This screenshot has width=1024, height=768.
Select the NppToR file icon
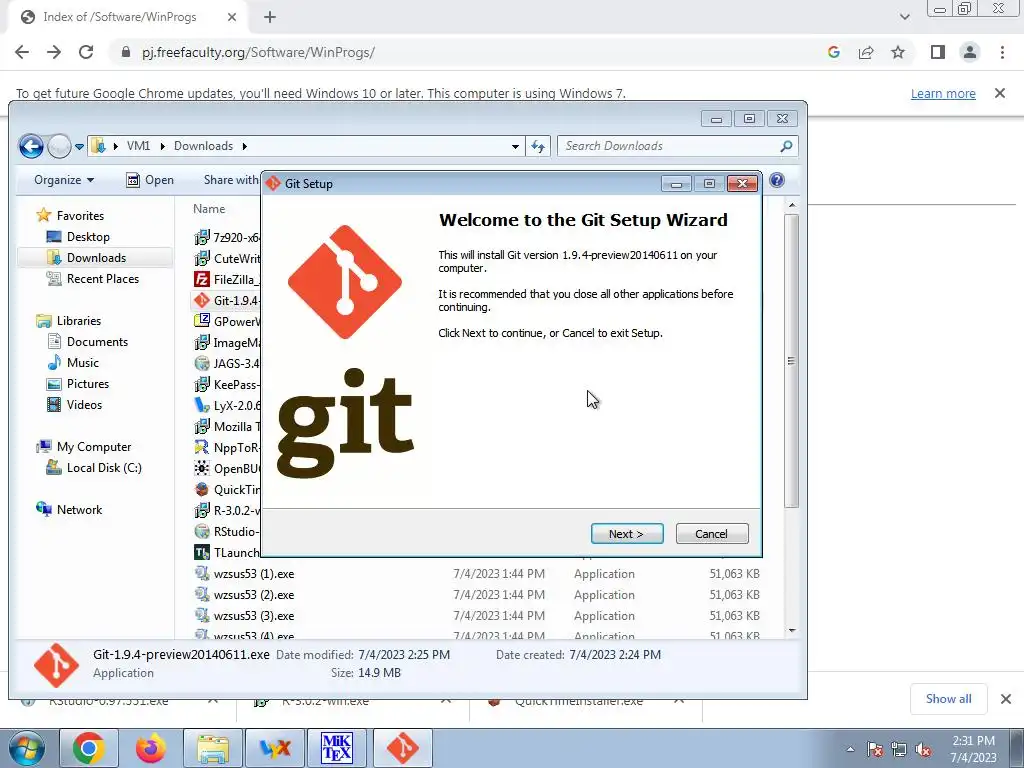point(202,447)
